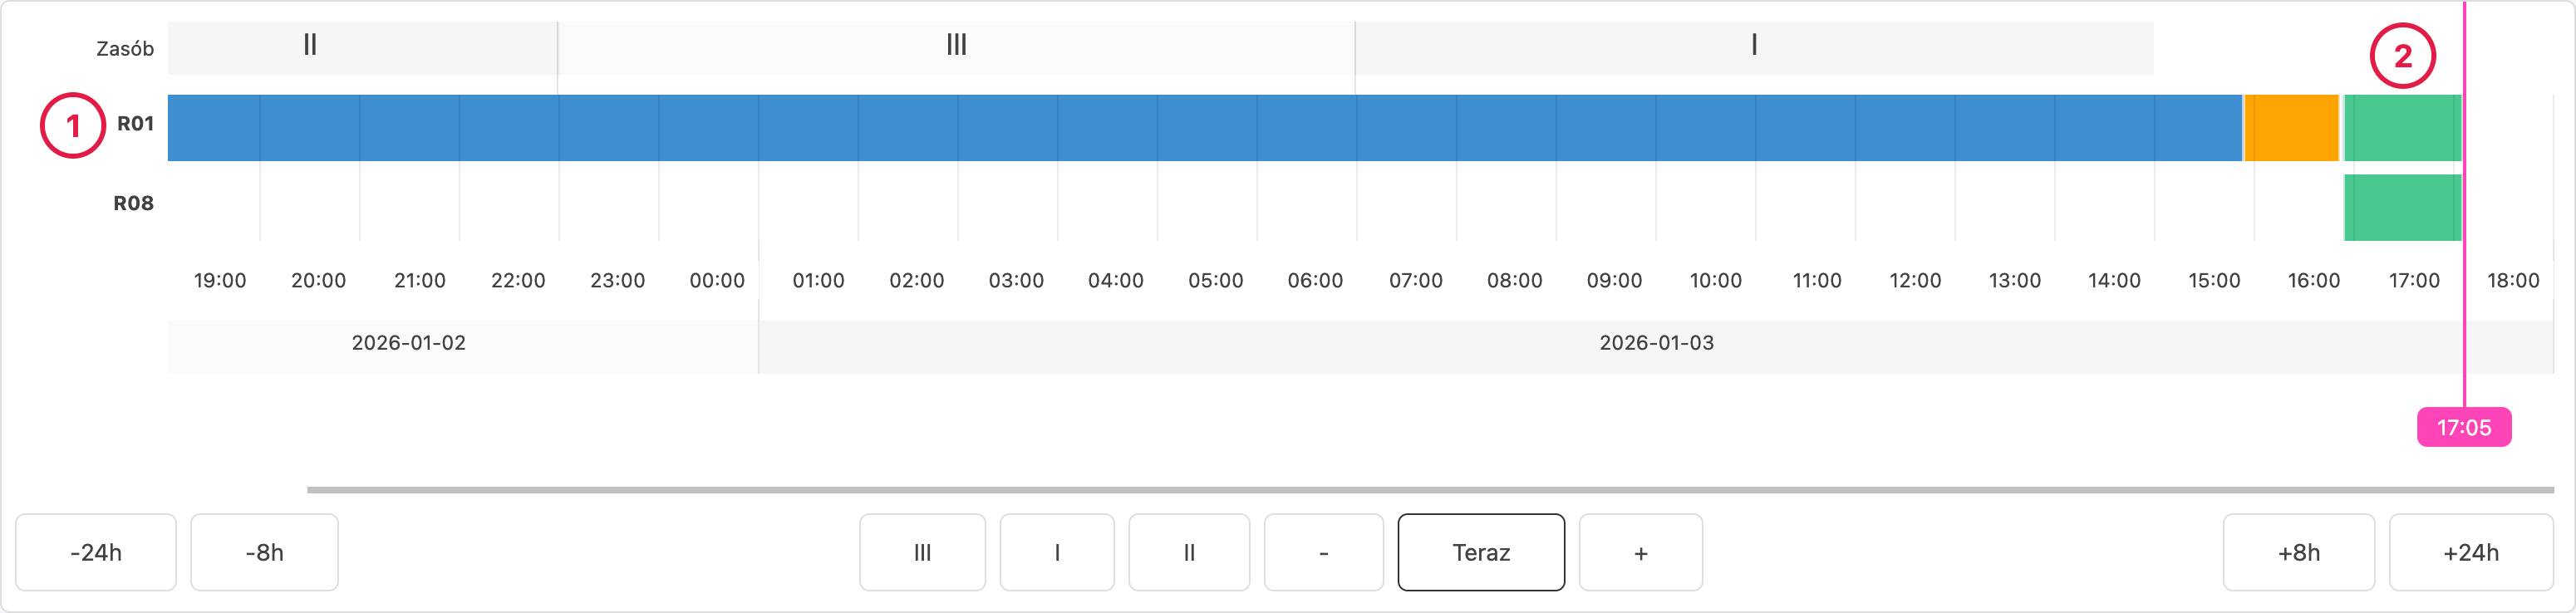Click the green segment on R01 row

(2402, 128)
